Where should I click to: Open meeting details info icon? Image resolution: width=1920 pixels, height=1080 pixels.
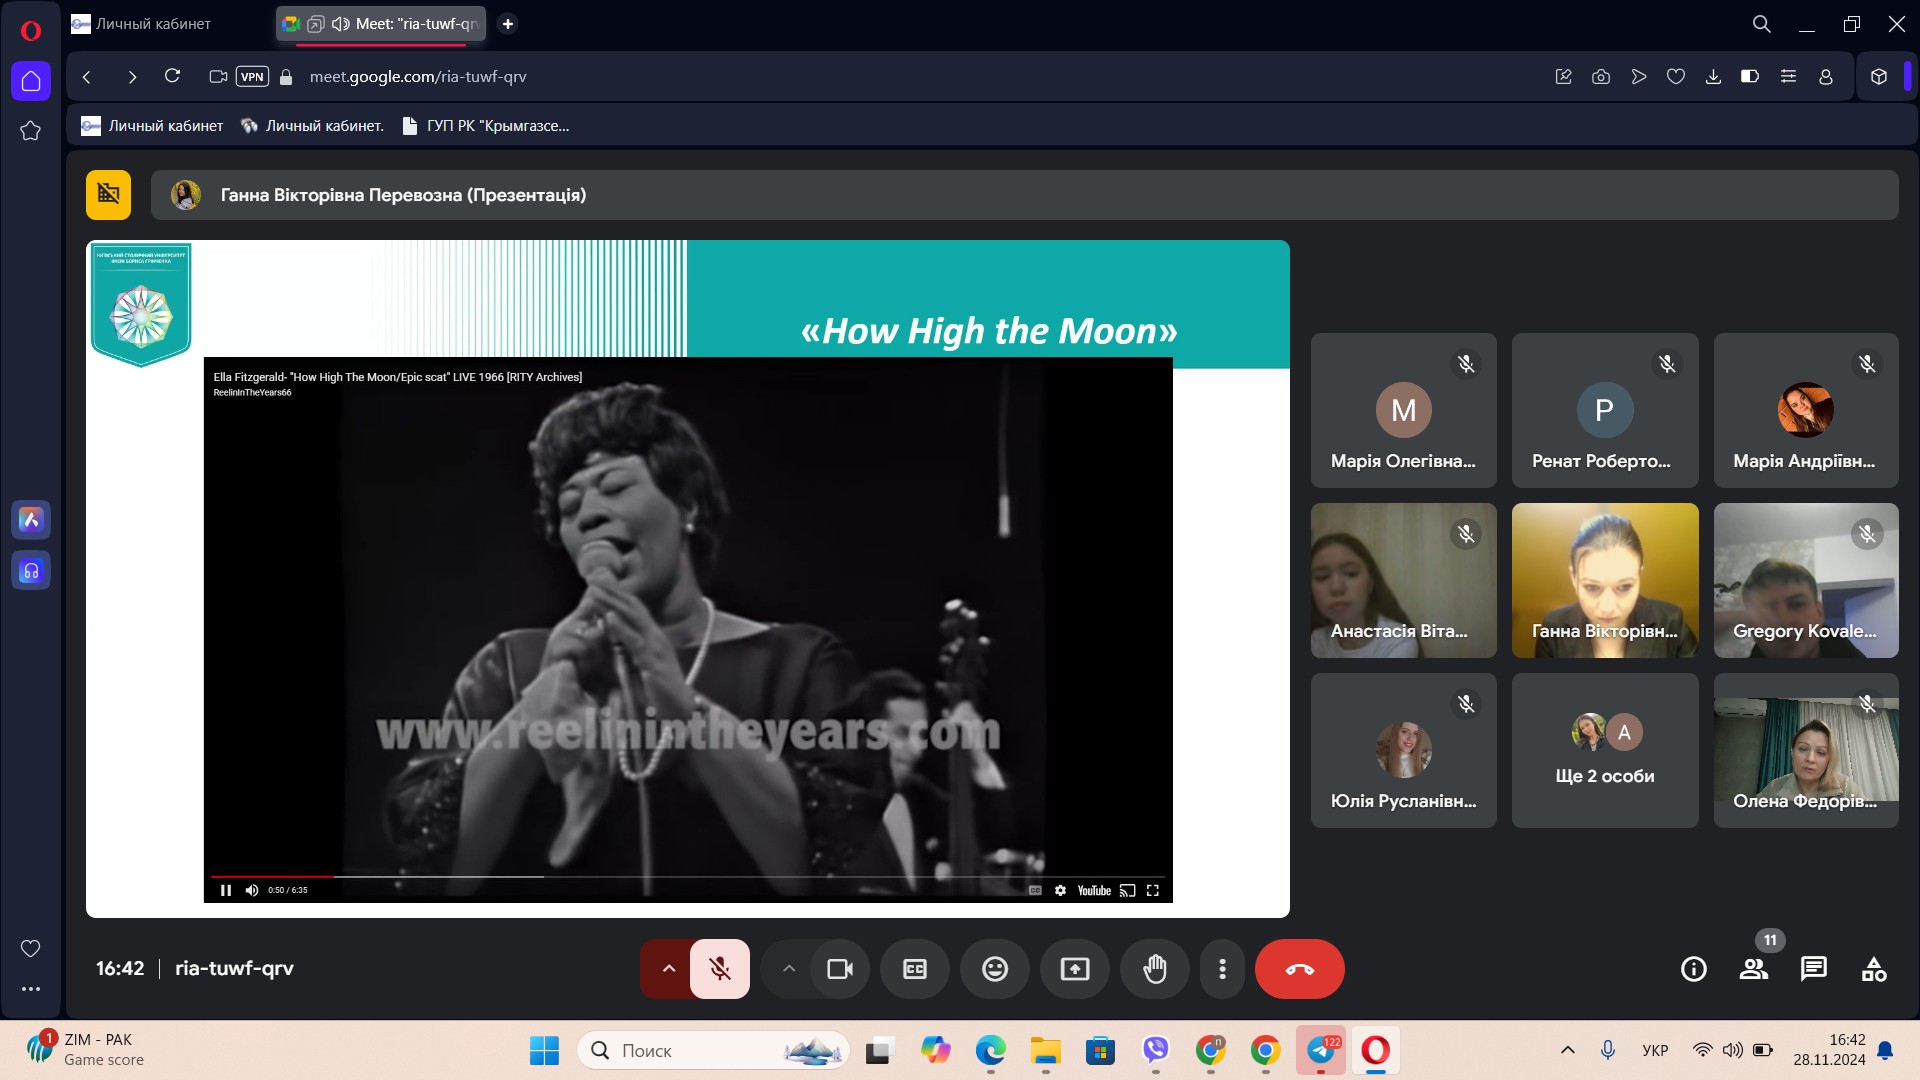[1693, 968]
